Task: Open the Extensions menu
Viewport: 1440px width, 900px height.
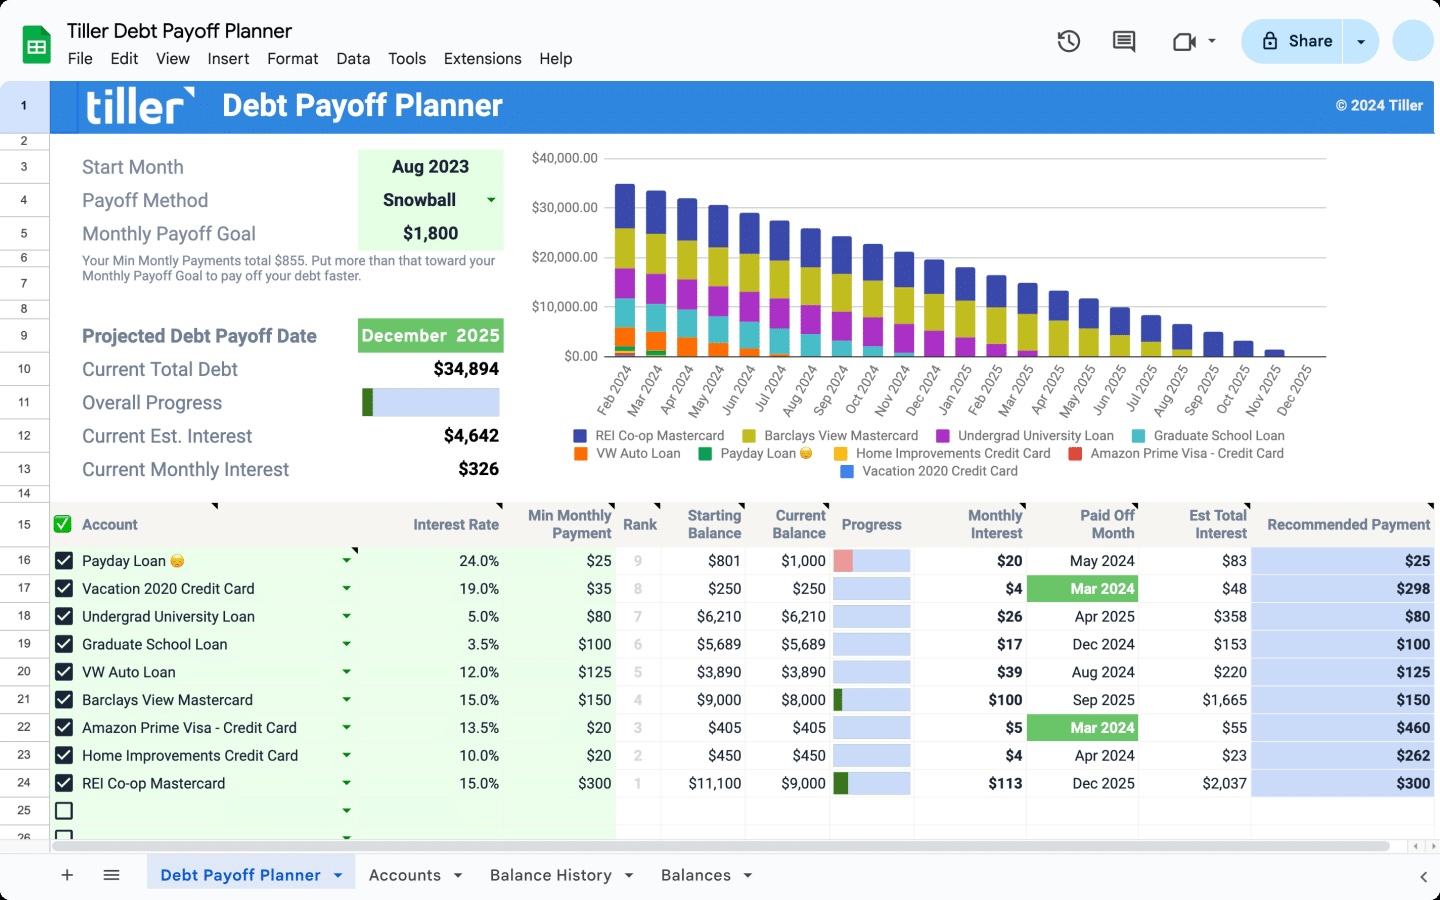Action: click(482, 59)
